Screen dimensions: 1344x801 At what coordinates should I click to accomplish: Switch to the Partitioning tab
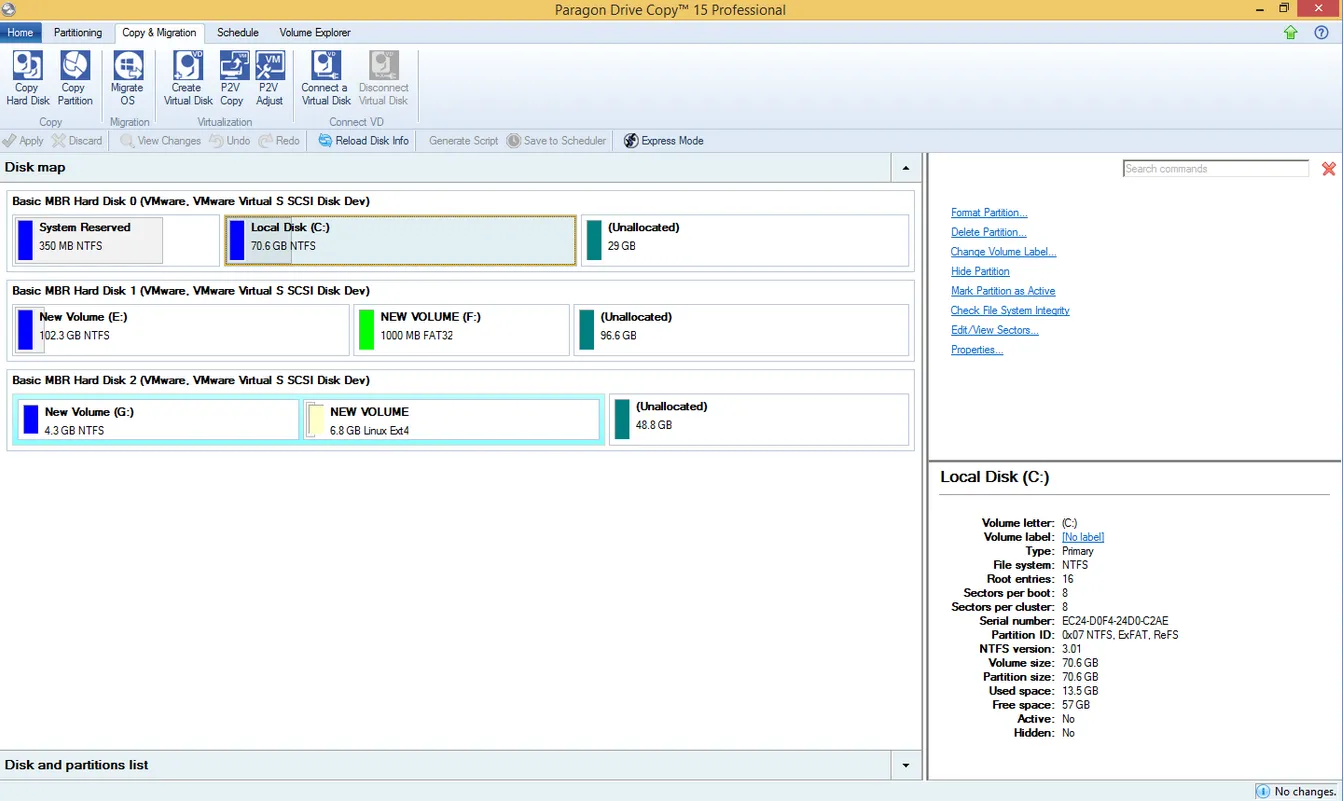tap(77, 32)
